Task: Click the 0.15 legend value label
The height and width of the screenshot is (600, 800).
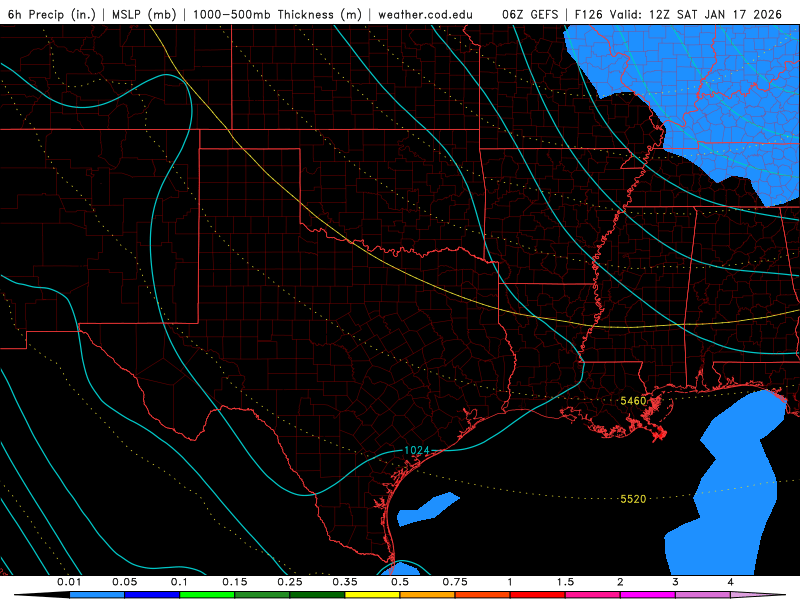Action: point(235,582)
